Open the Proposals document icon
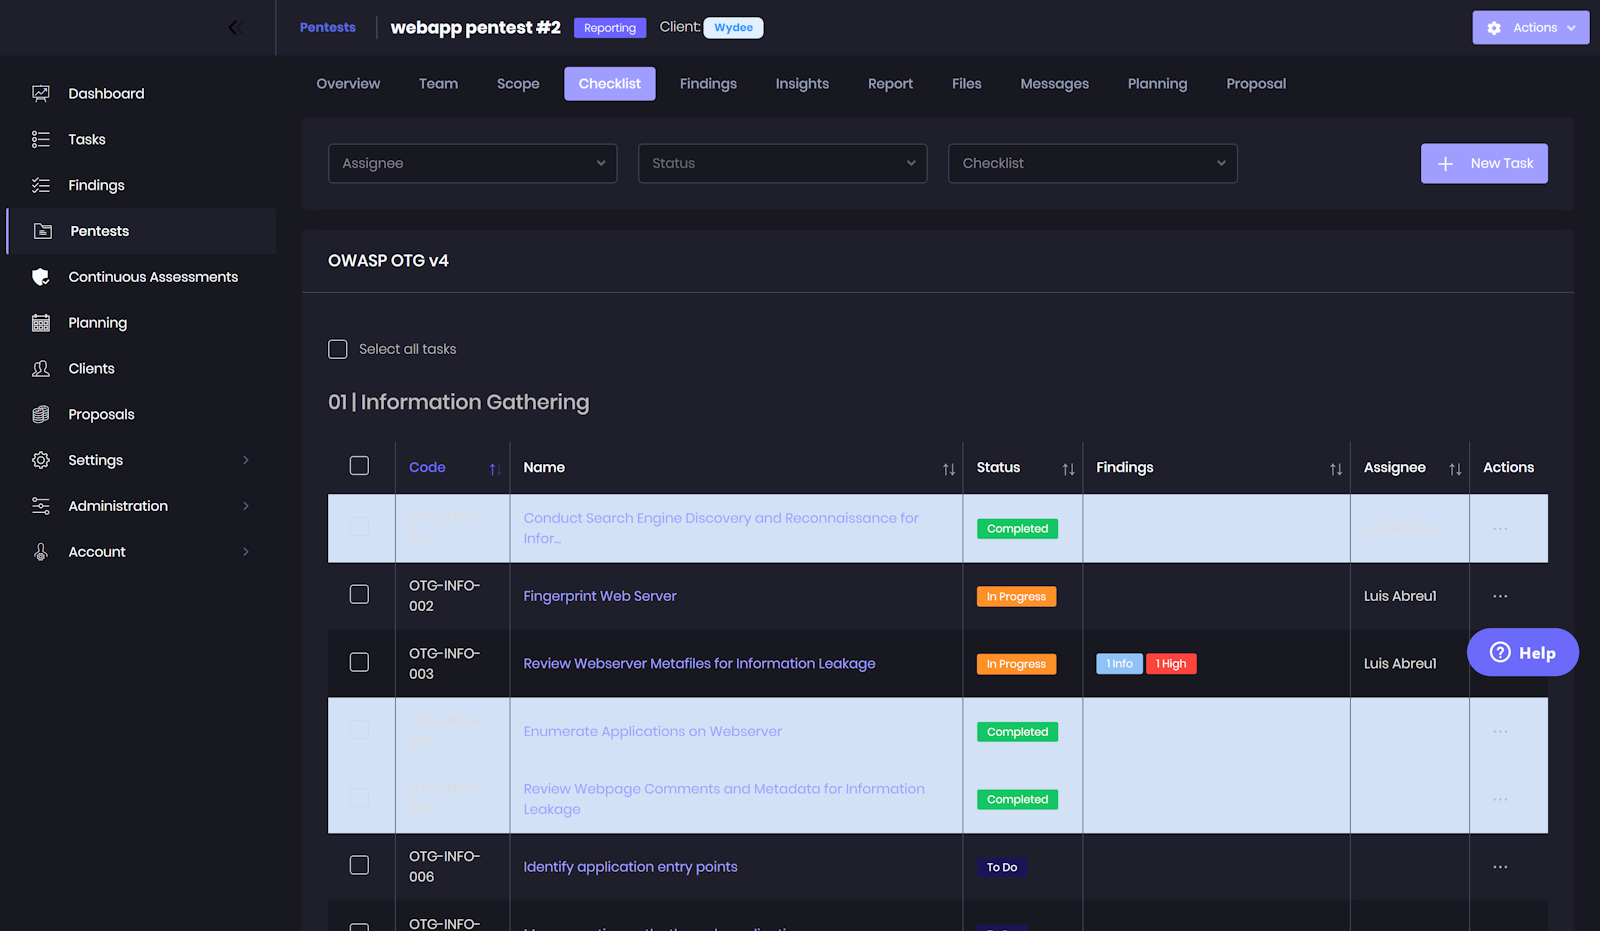Image resolution: width=1600 pixels, height=931 pixels. (41, 414)
